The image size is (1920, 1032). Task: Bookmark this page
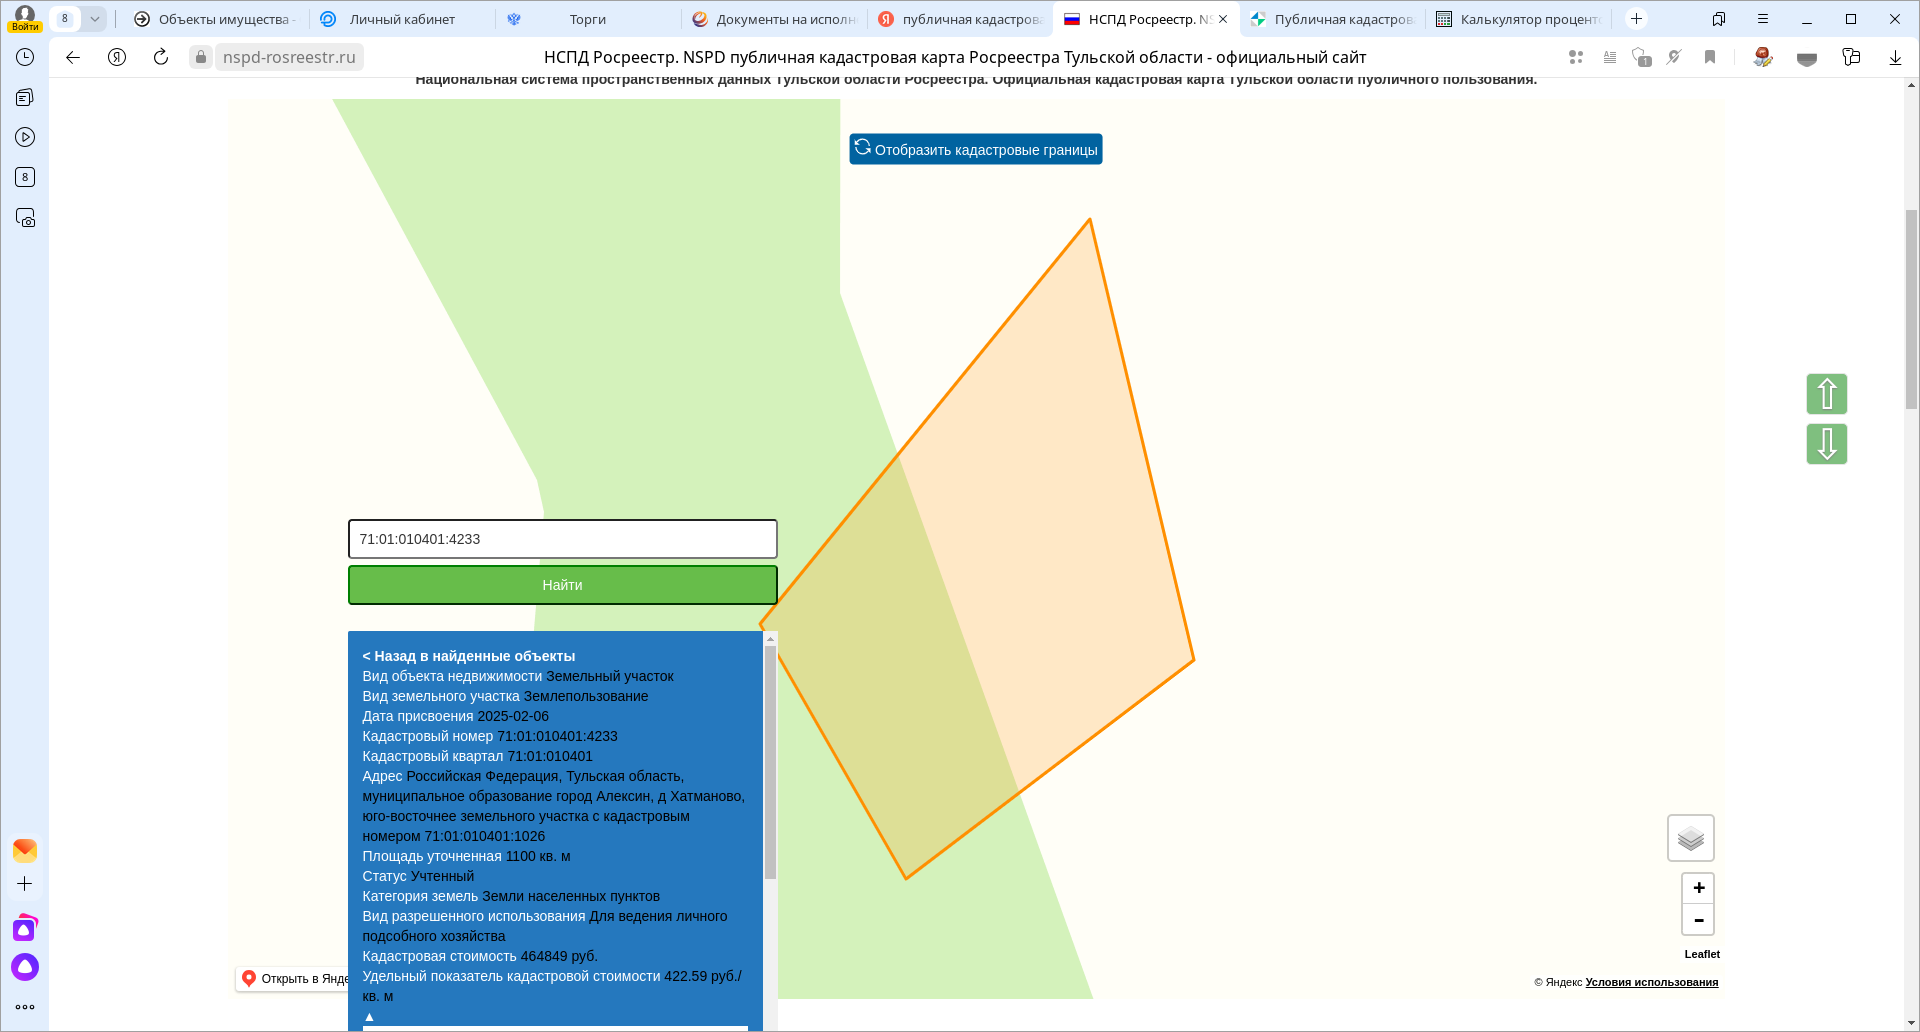point(1710,57)
